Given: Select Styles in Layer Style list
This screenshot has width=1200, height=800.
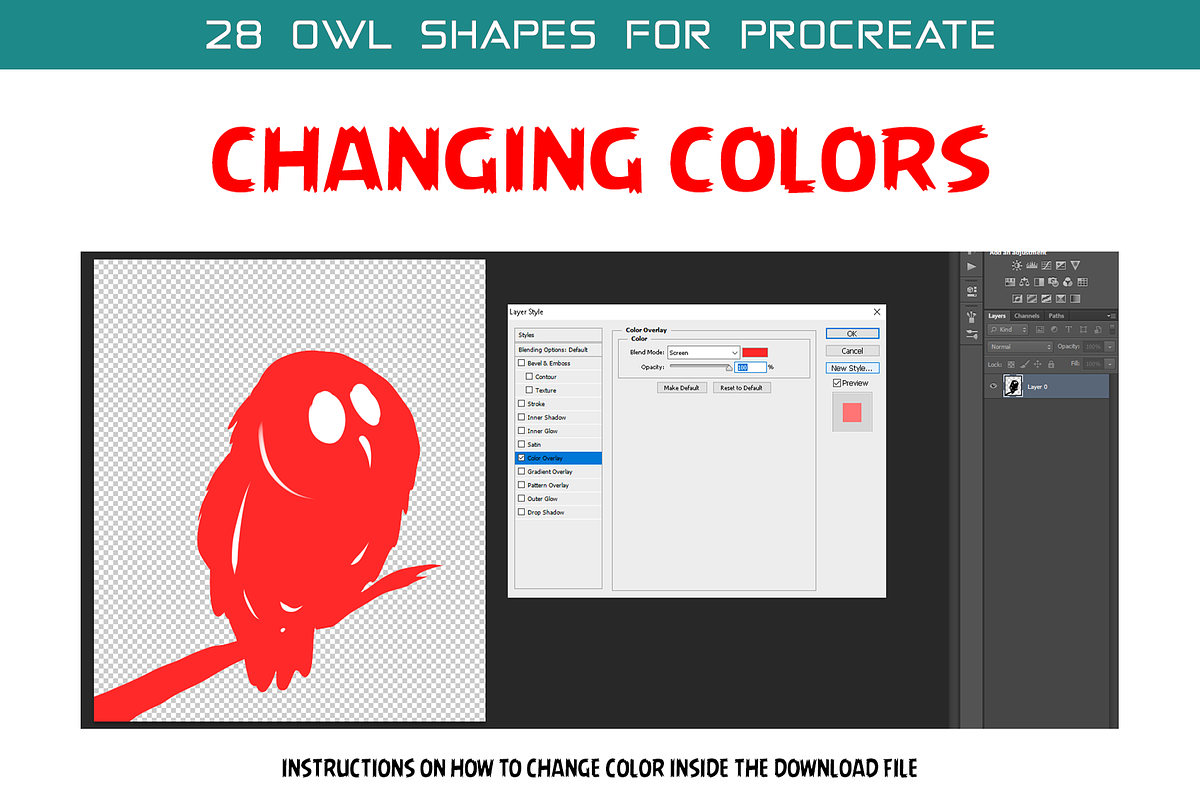Looking at the screenshot, I should (x=558, y=335).
